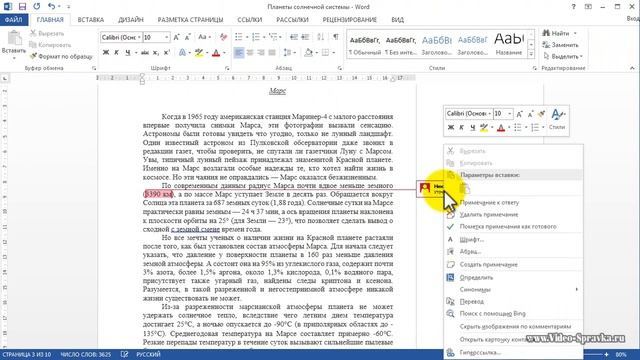The width and height of the screenshot is (640, 360).
Task: Click the font color (red A) button in ribbon
Action: (216, 53)
